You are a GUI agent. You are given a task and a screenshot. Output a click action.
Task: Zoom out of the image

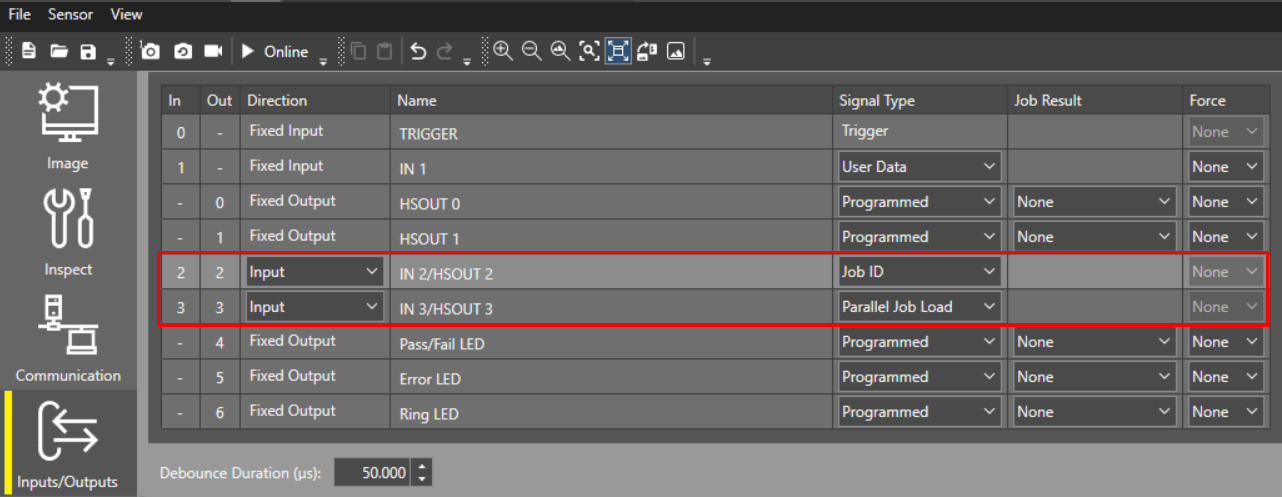click(532, 51)
